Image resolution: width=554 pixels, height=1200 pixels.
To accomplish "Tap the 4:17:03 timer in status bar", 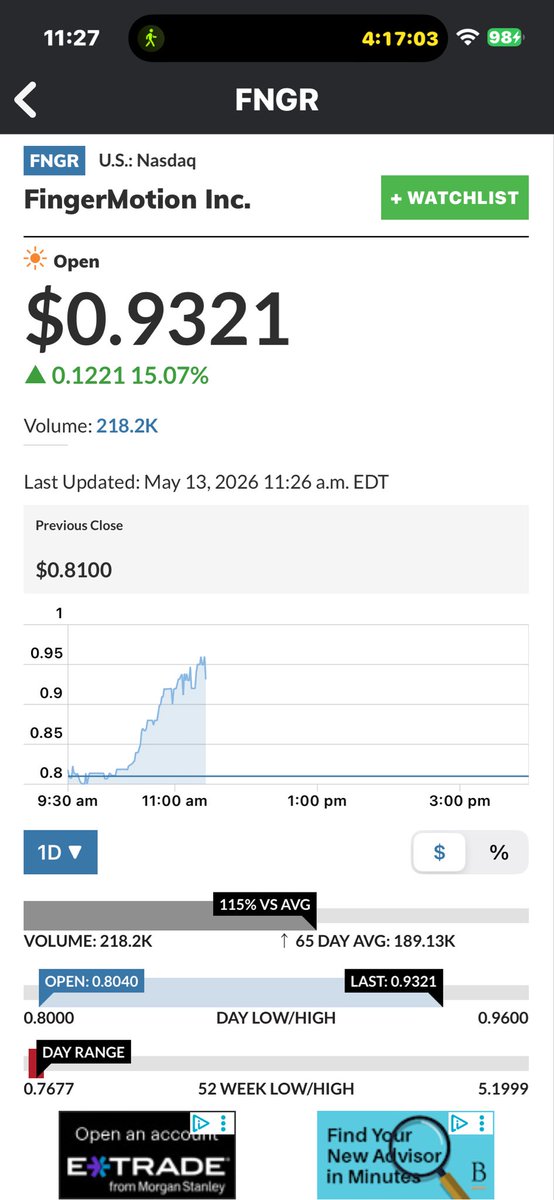I will (400, 38).
